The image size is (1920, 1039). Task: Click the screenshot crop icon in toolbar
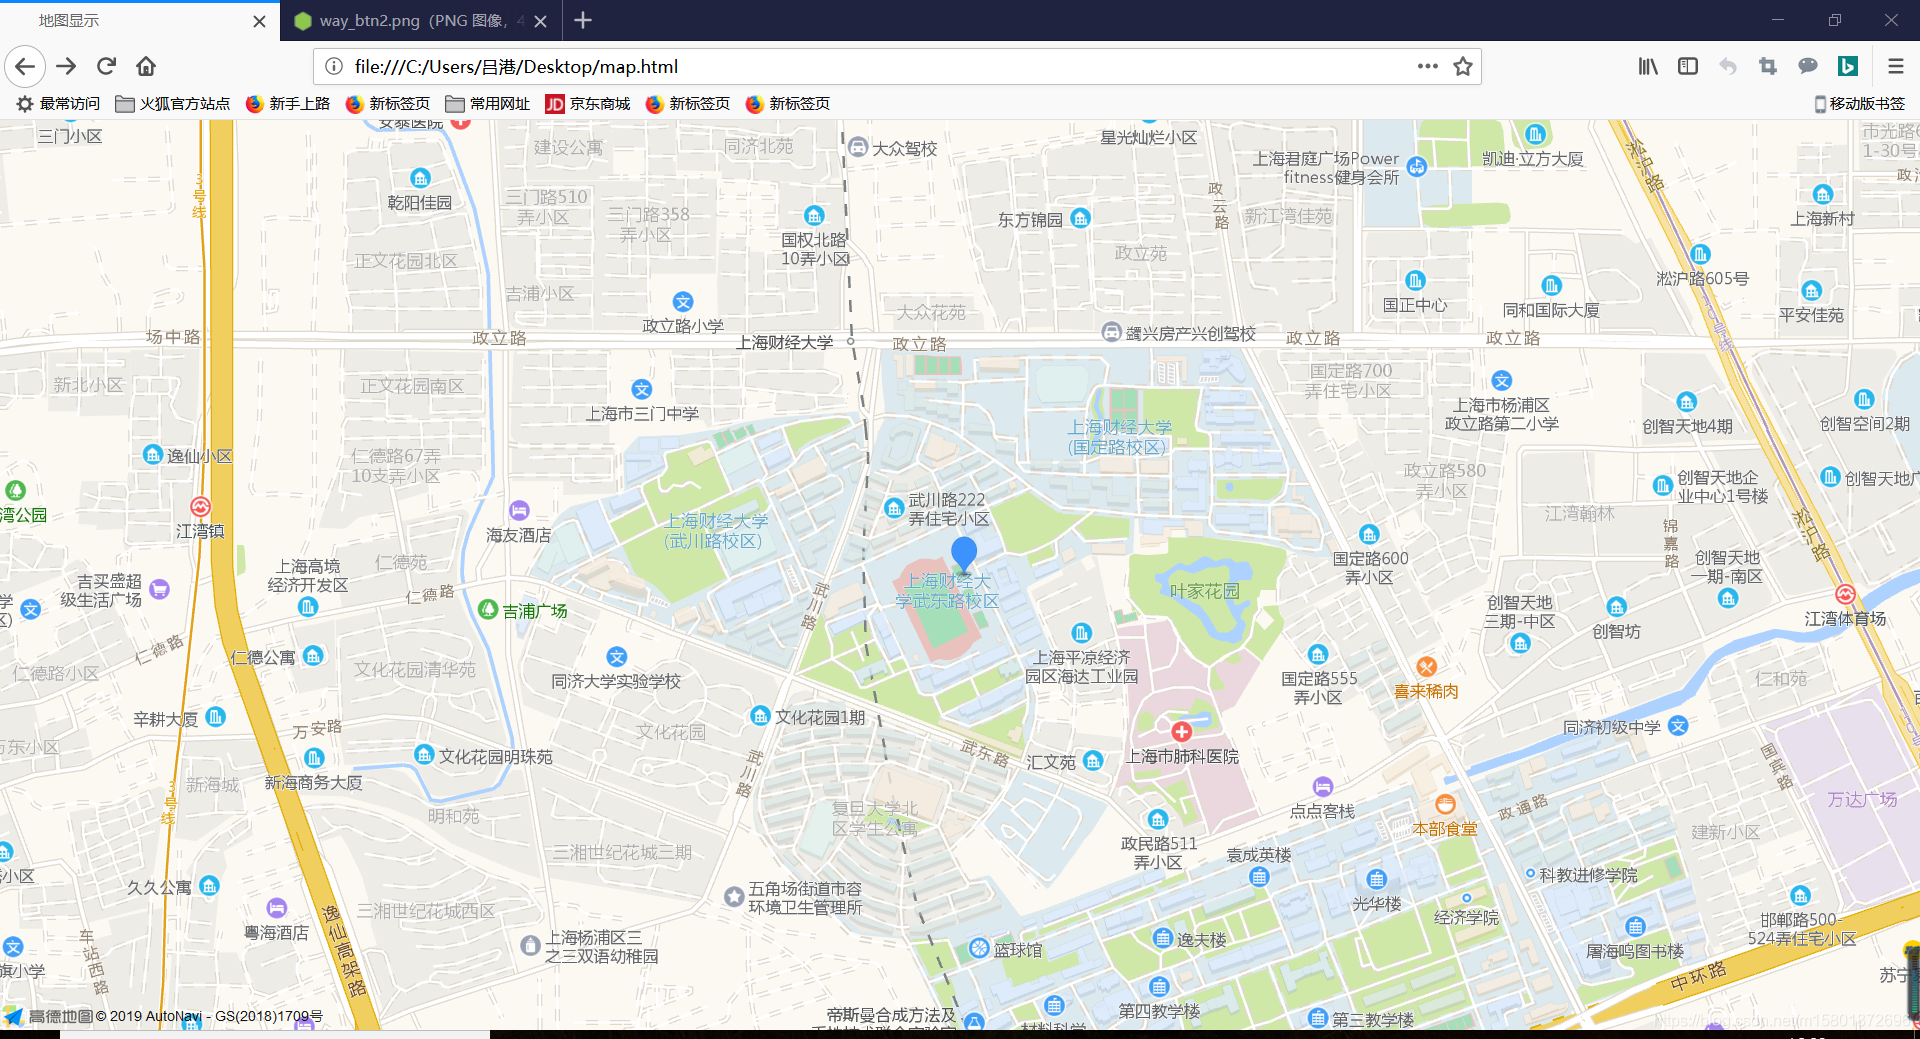point(1768,67)
